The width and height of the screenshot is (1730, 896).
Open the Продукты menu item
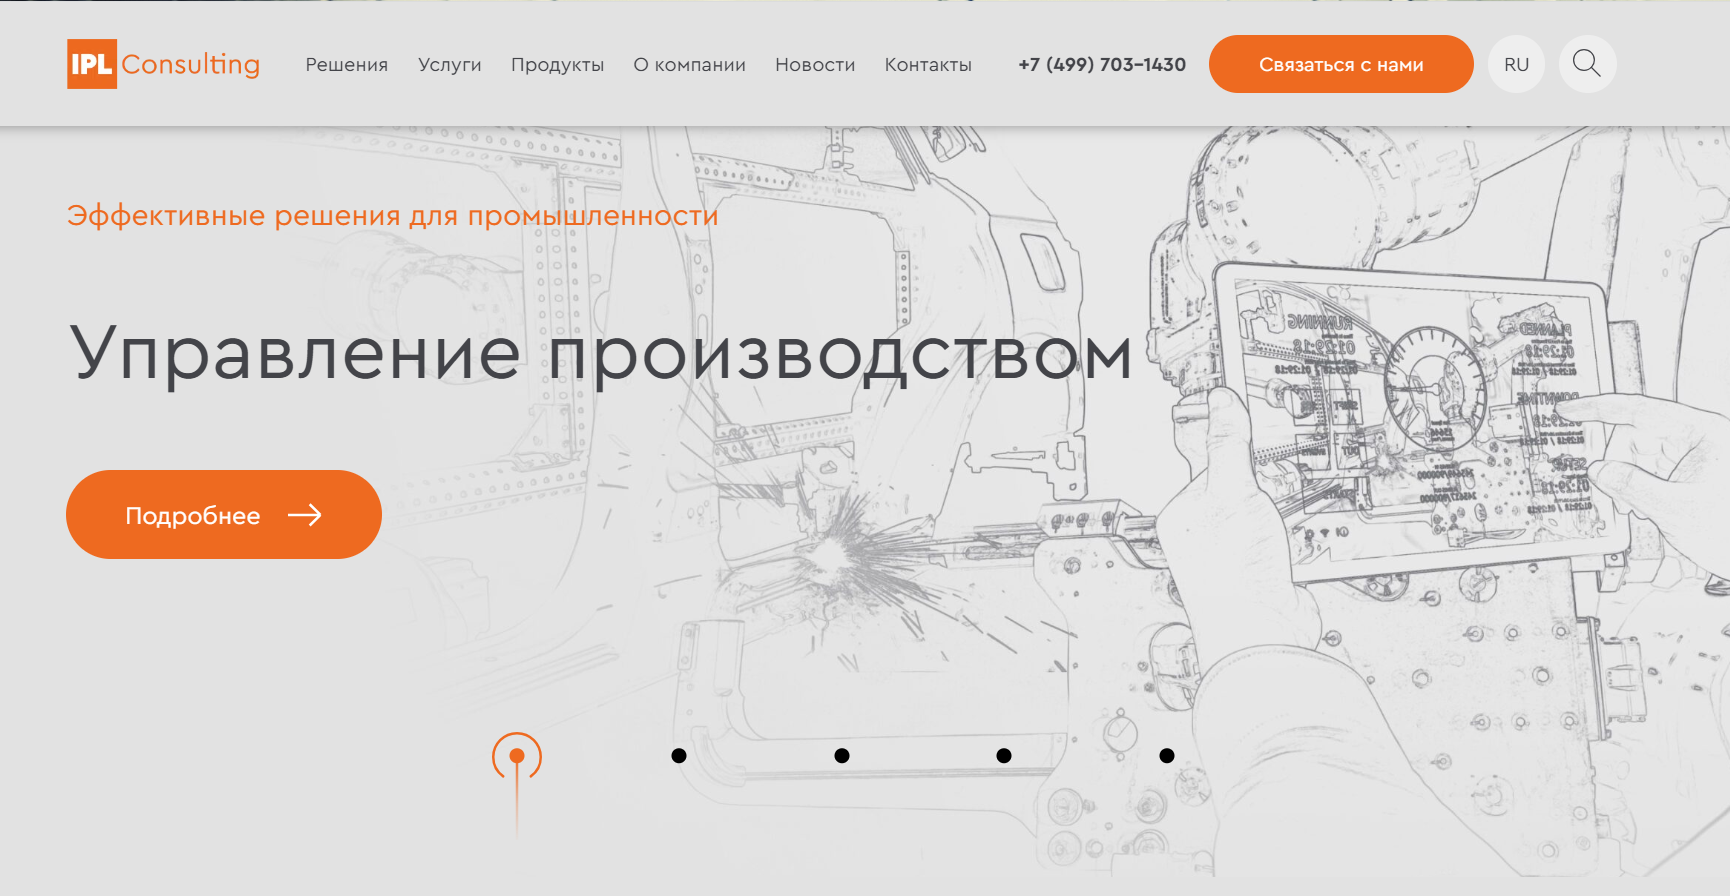(558, 65)
